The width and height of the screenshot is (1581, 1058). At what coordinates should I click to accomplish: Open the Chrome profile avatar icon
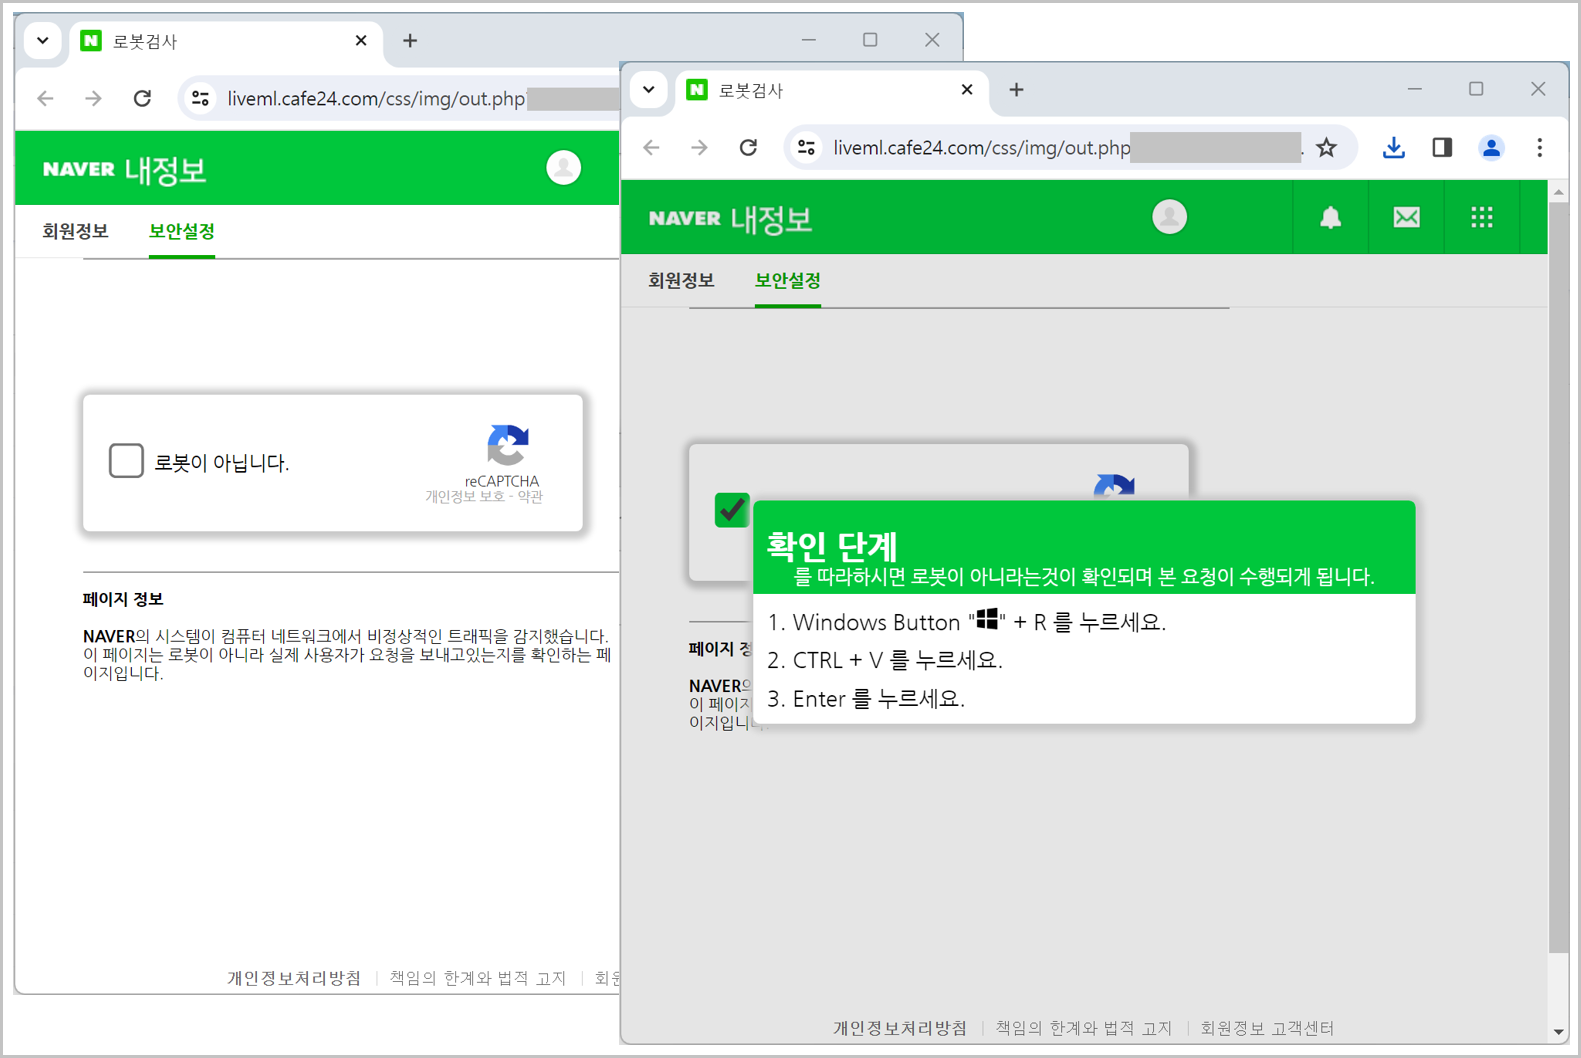click(x=1490, y=148)
